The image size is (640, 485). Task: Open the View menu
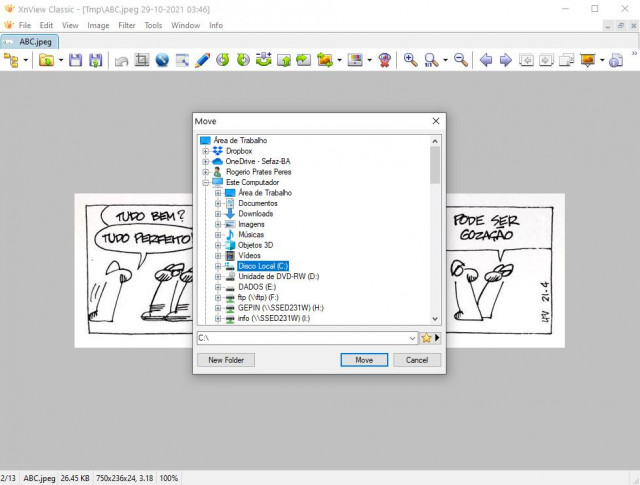(x=70, y=25)
